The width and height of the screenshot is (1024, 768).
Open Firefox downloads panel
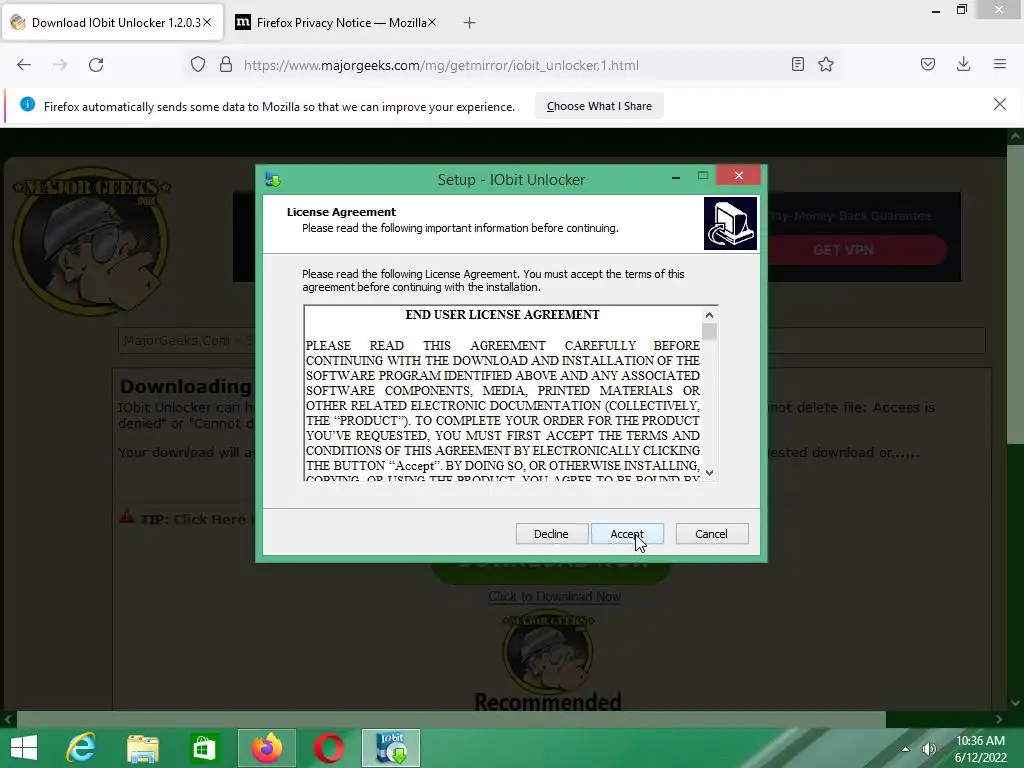pos(963,64)
